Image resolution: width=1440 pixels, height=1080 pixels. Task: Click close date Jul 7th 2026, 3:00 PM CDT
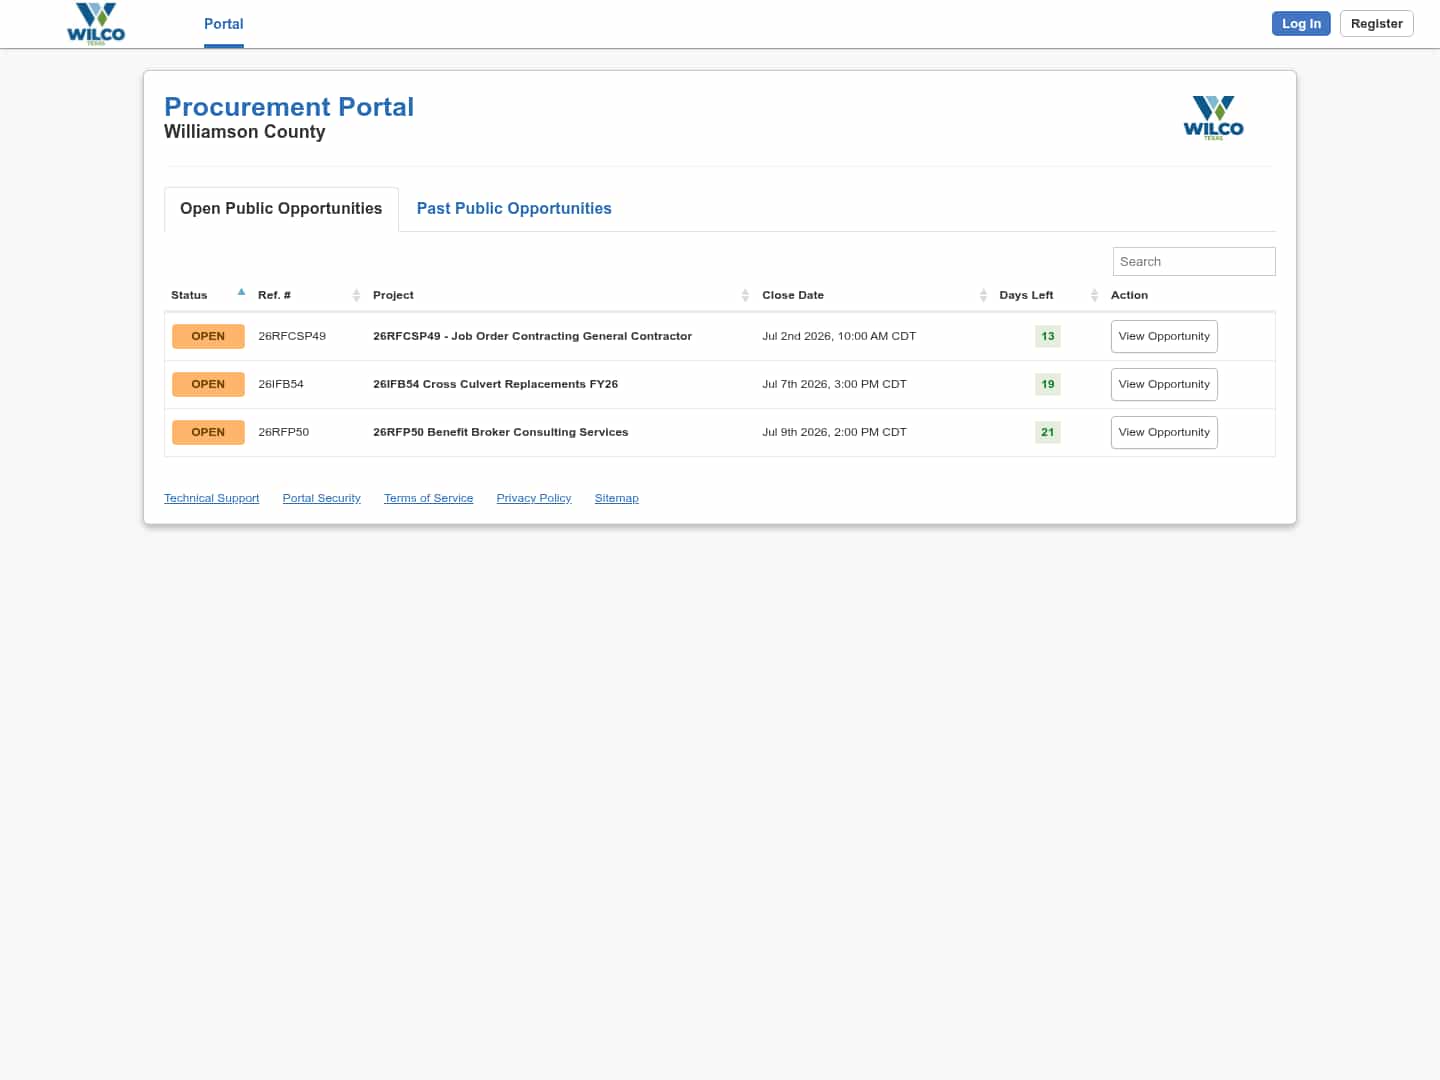(834, 385)
